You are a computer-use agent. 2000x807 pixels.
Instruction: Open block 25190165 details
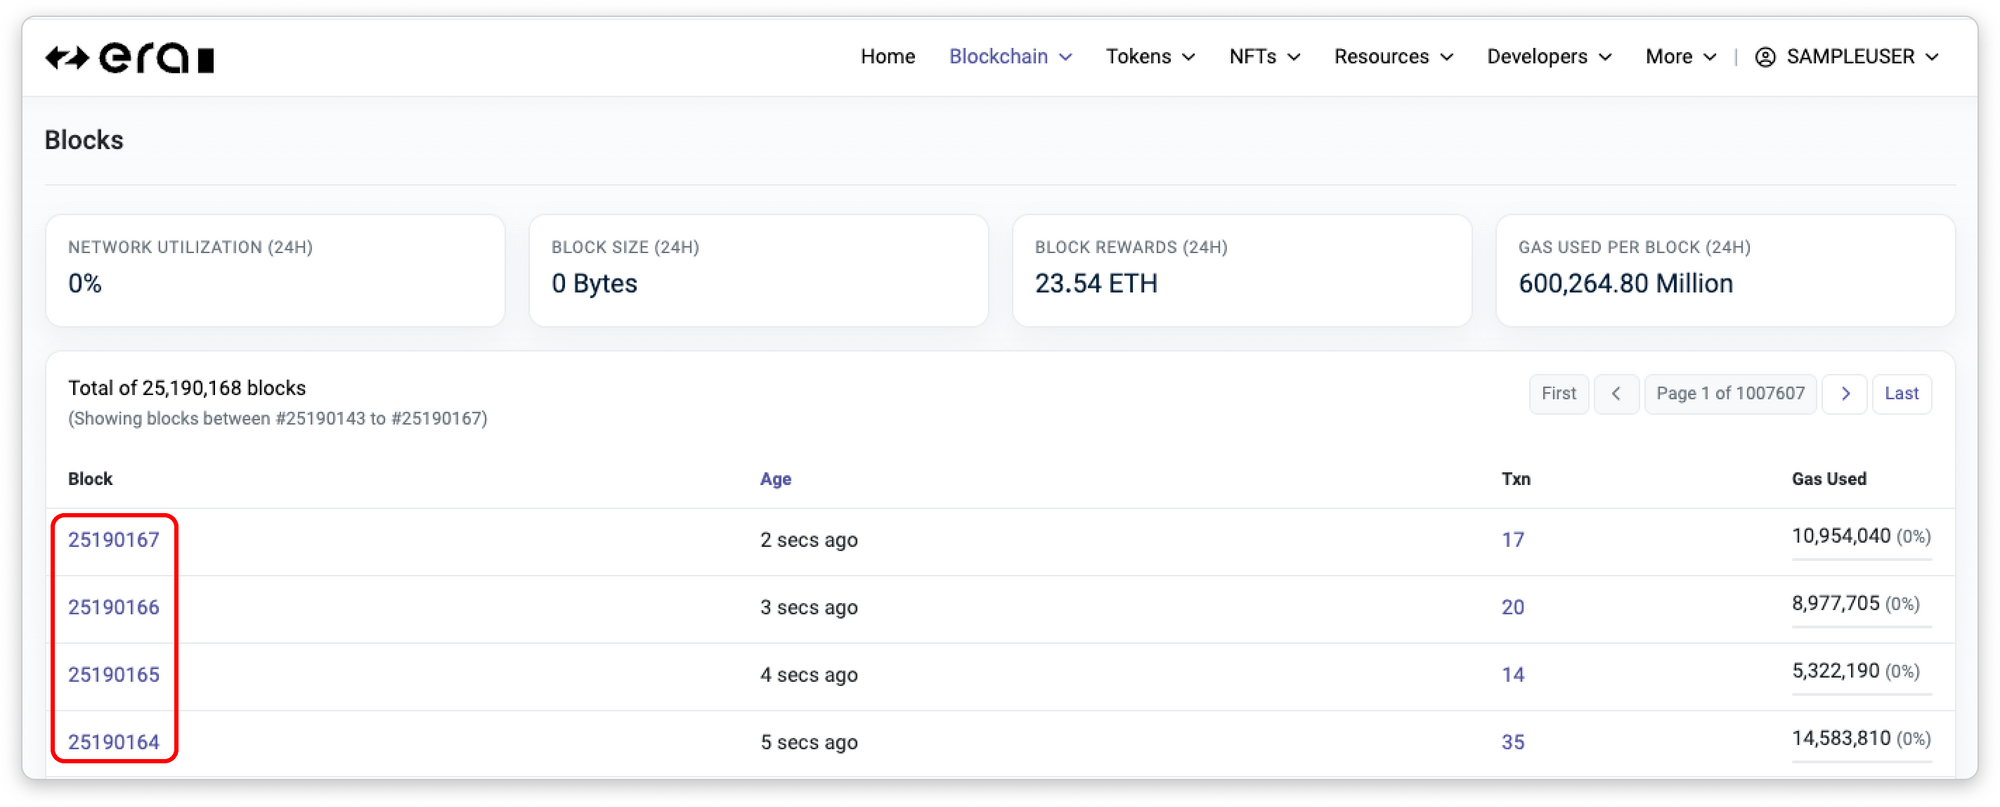(114, 675)
